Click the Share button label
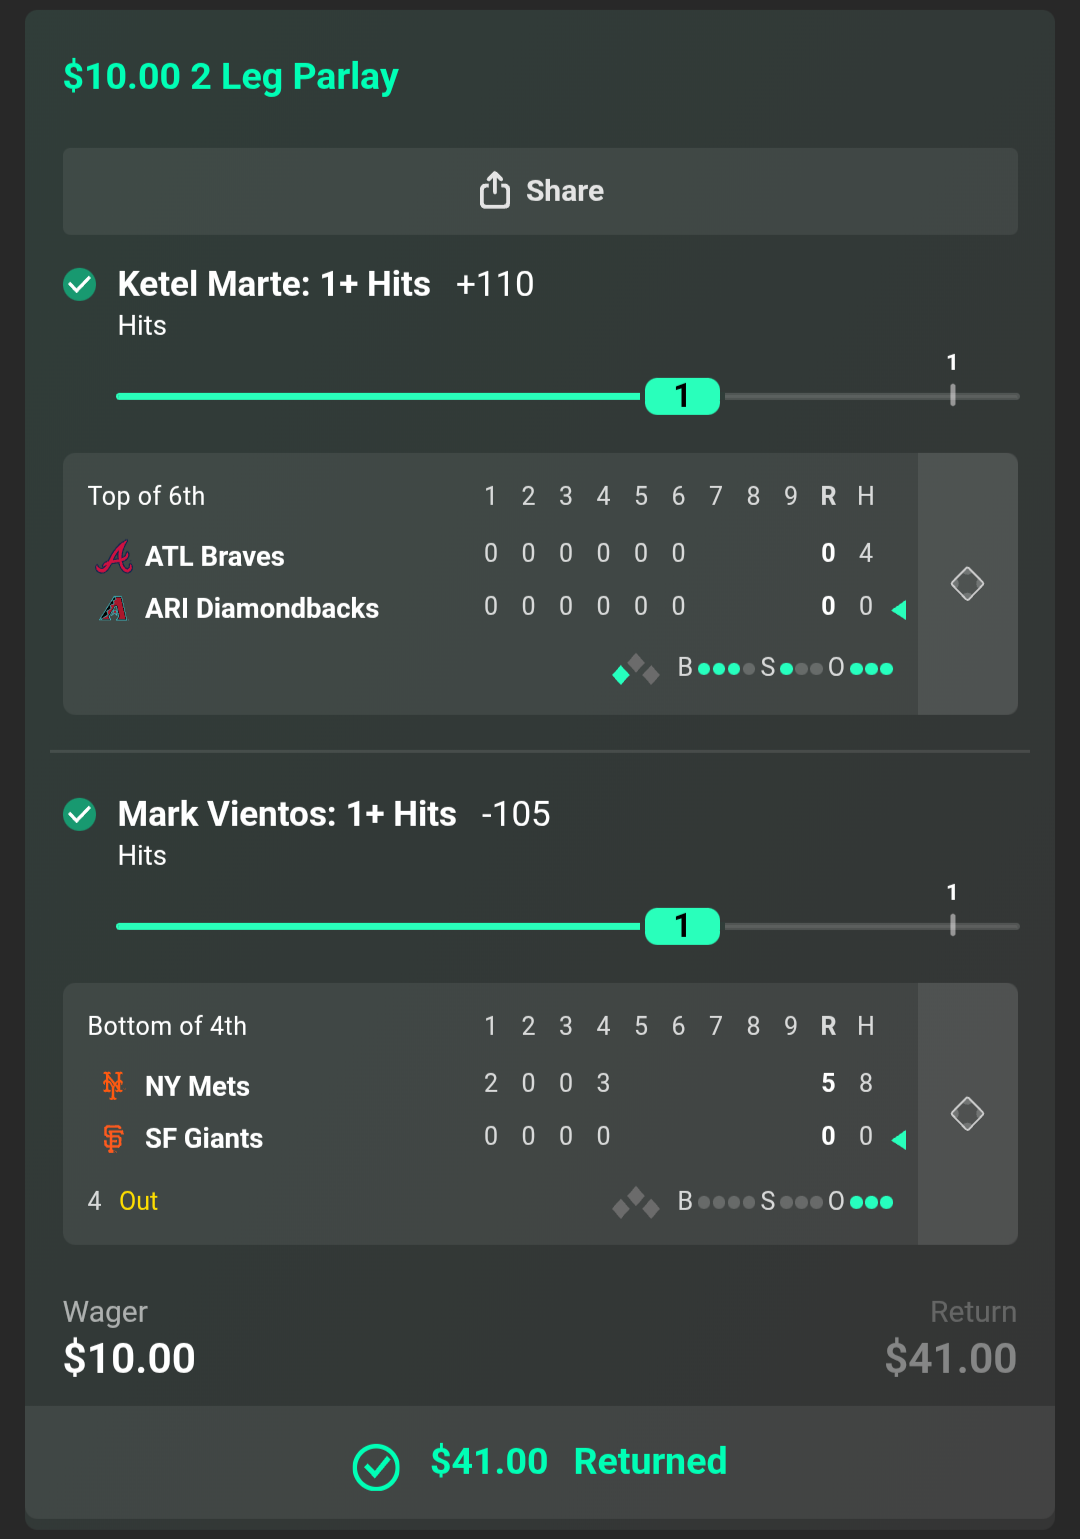This screenshot has height=1539, width=1080. coord(565,191)
